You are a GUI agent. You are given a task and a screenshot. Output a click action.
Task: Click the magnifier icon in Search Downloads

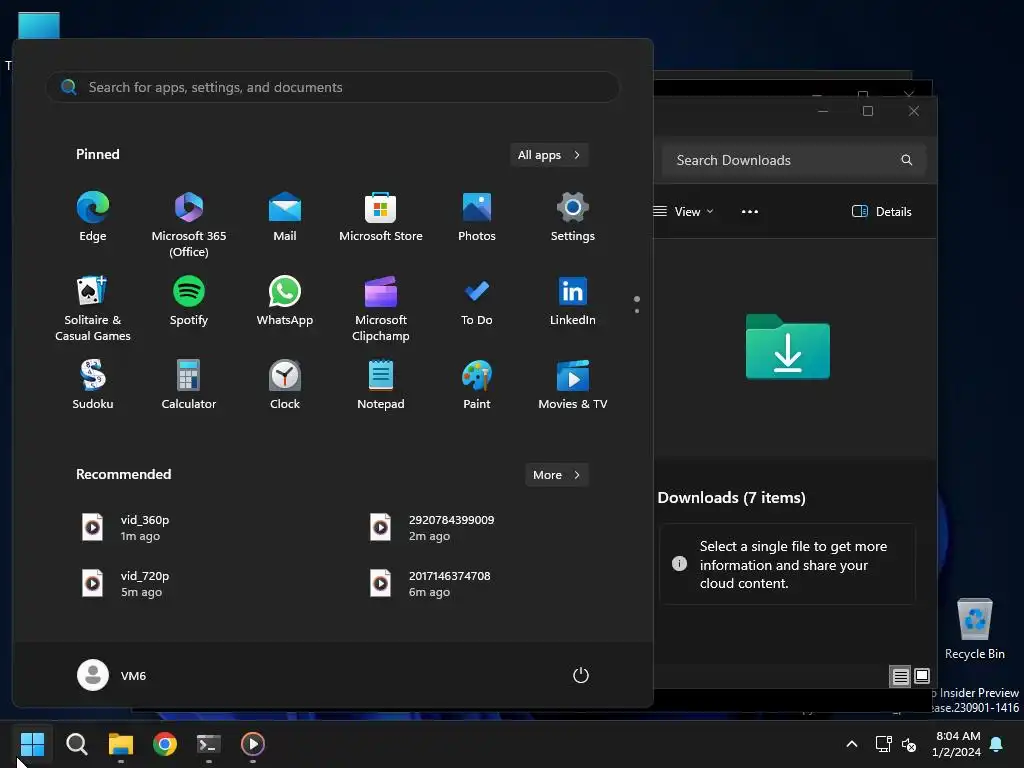tap(906, 160)
